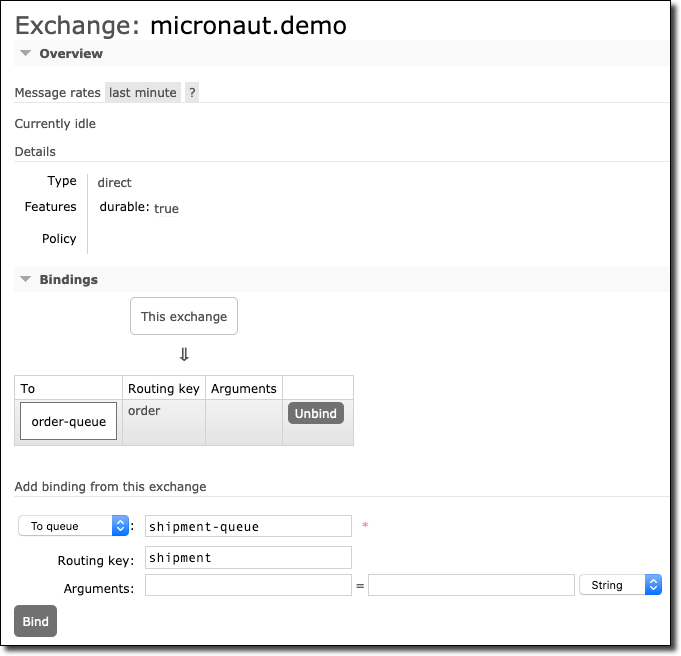
Task: Click the '?' help icon for message rates
Action: (192, 93)
